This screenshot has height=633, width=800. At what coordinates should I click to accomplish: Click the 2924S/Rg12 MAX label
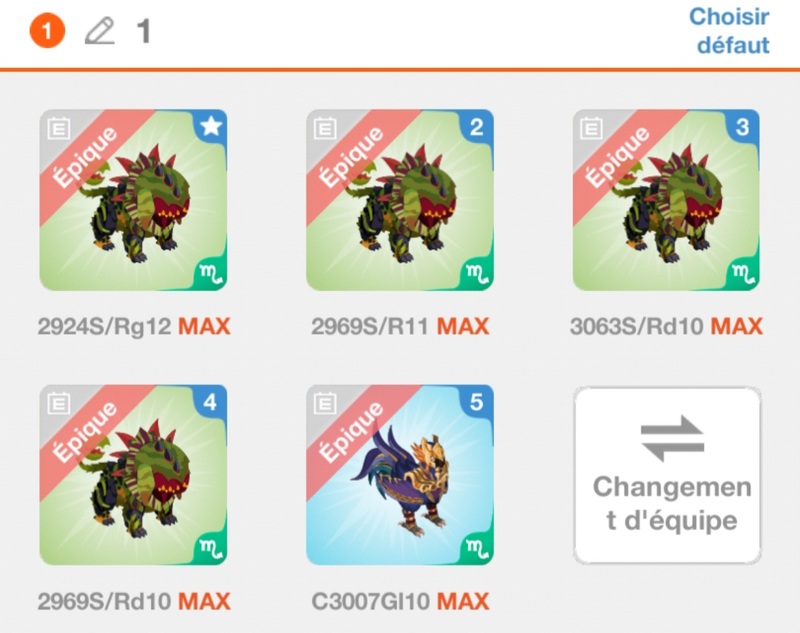point(134,326)
